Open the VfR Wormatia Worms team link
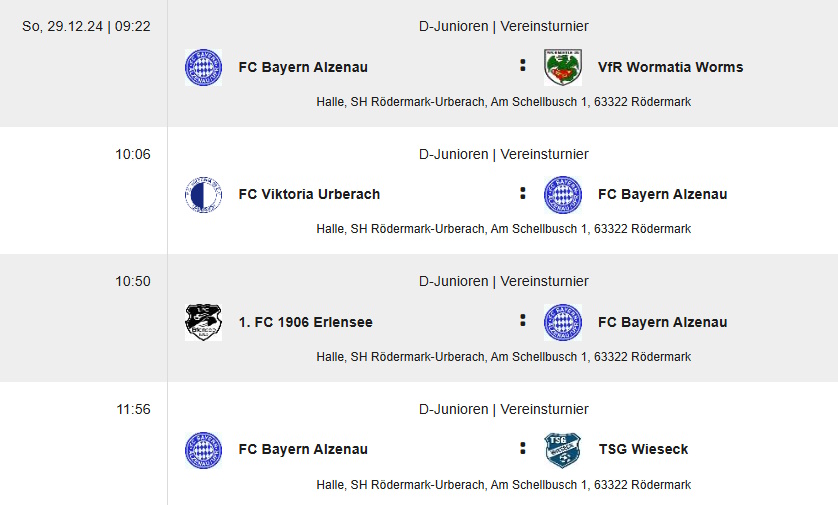 (x=670, y=67)
